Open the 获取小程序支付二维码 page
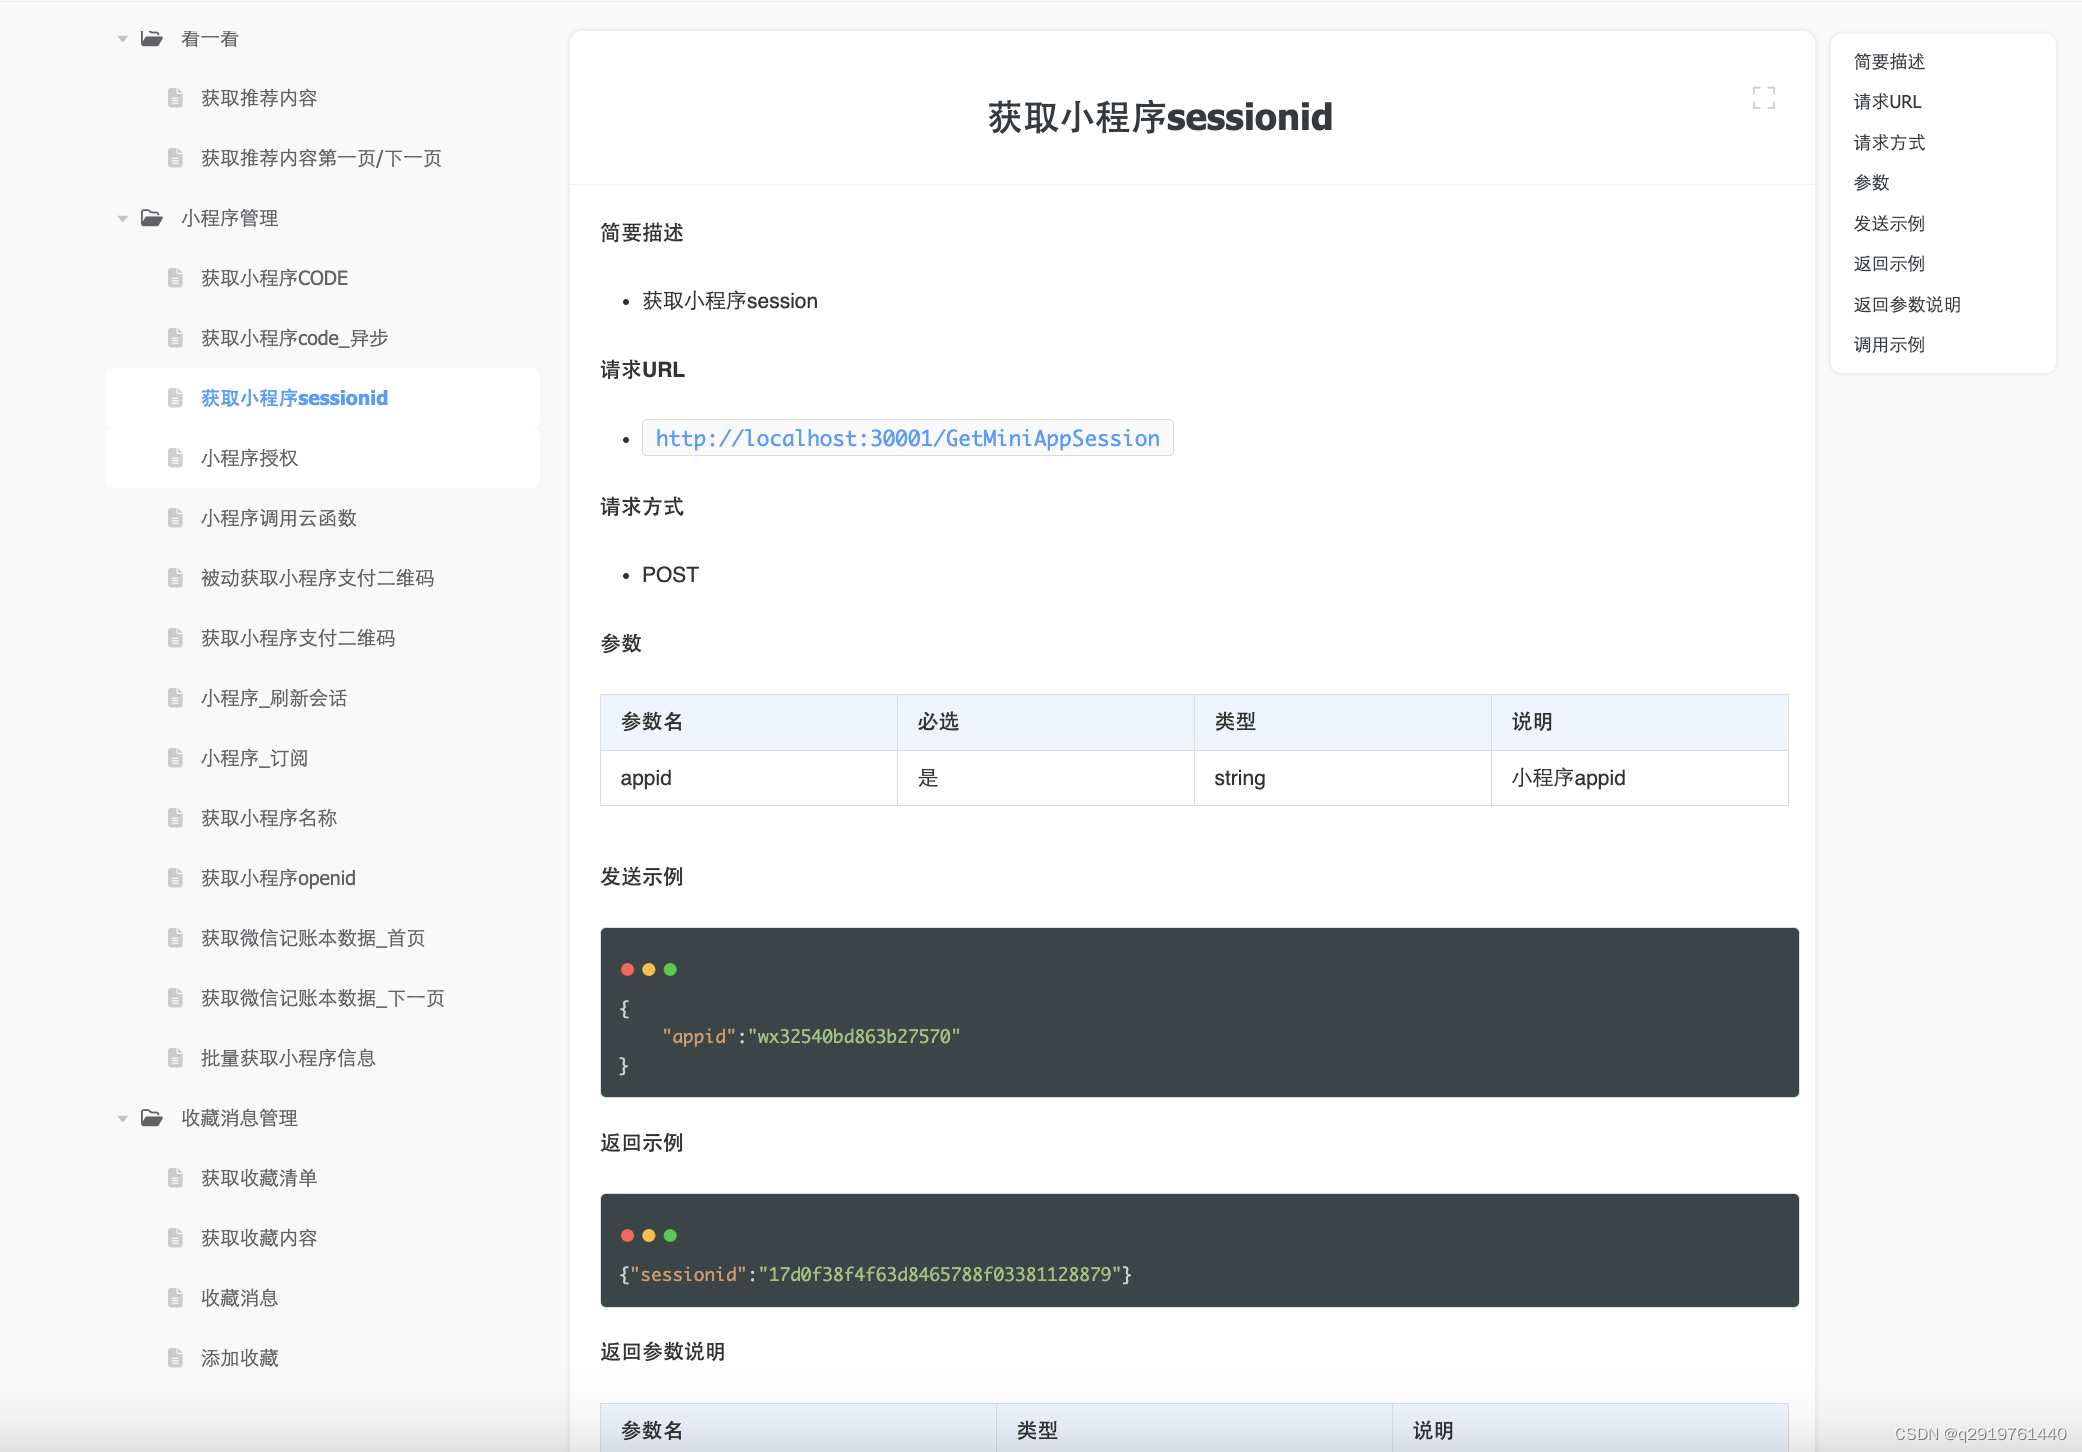The image size is (2082, 1452). tap(298, 638)
